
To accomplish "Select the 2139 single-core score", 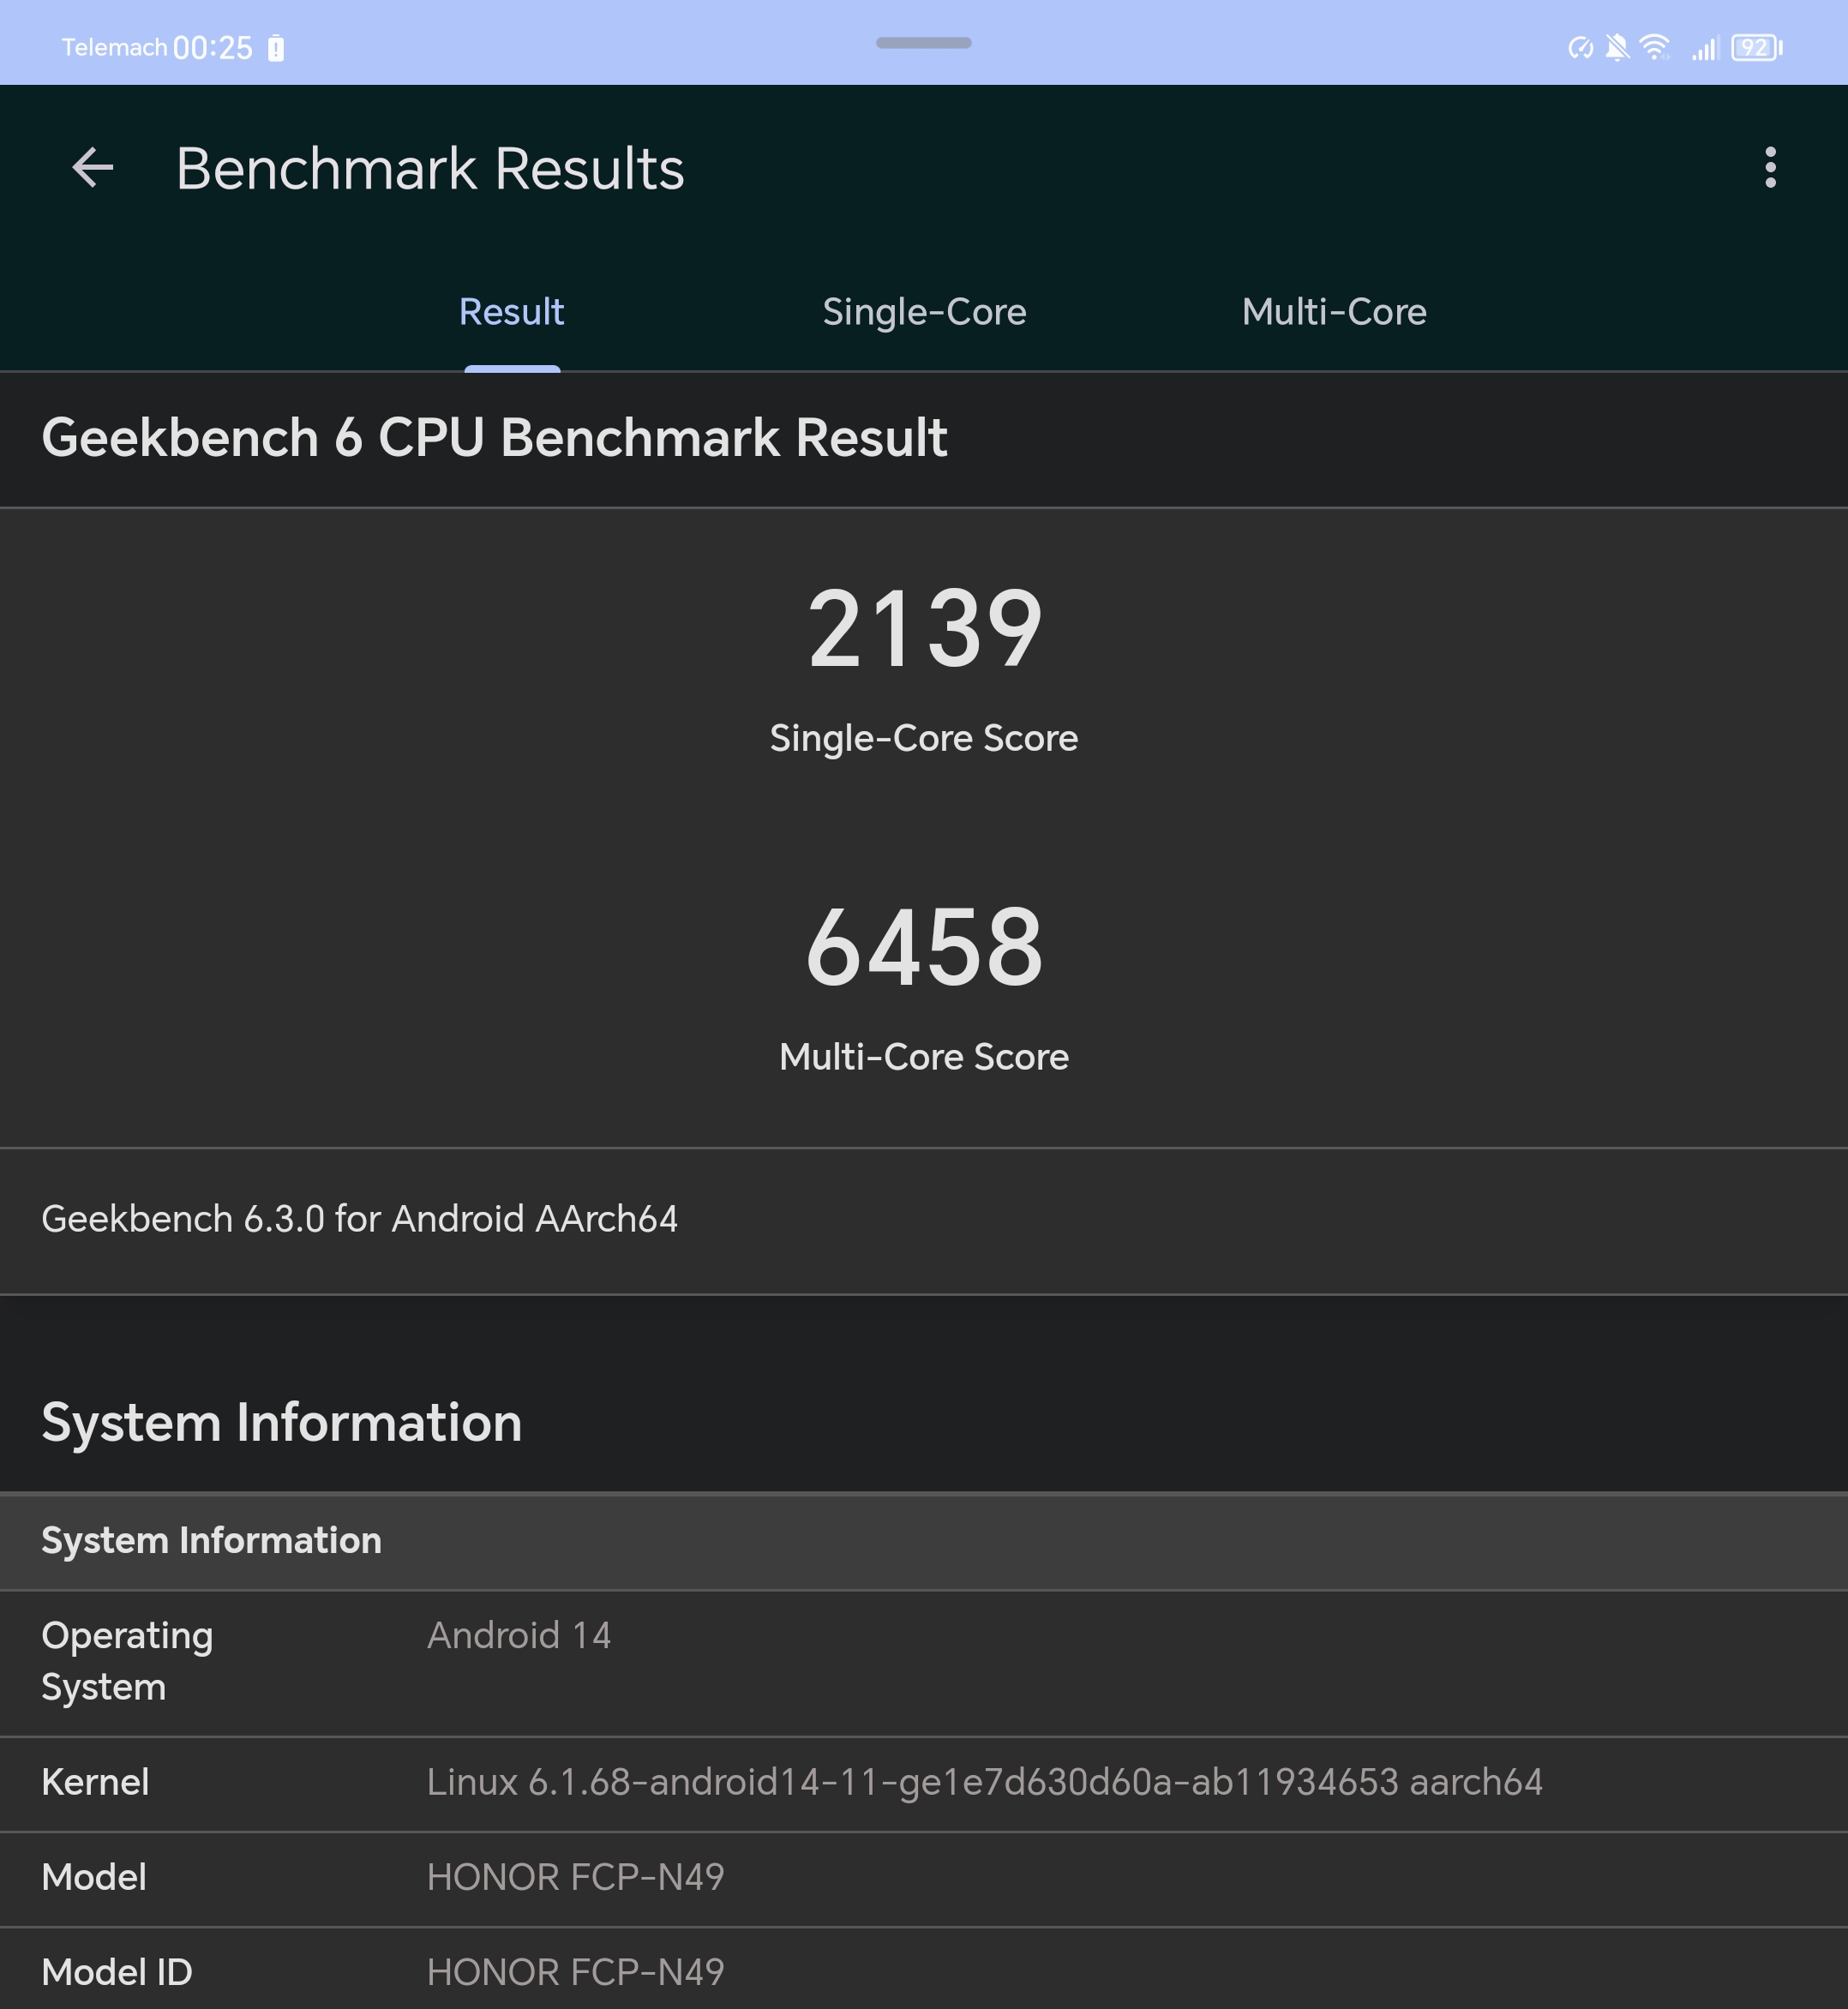I will point(924,629).
